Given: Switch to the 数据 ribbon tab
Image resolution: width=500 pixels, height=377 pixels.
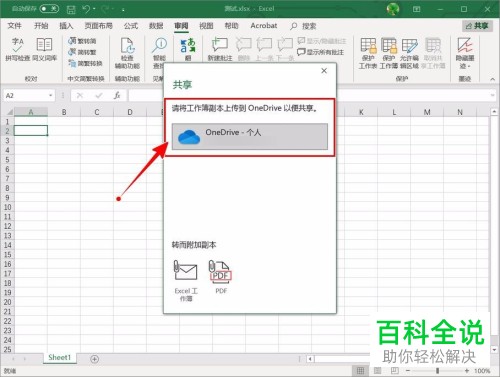Looking at the screenshot, I should click(156, 26).
